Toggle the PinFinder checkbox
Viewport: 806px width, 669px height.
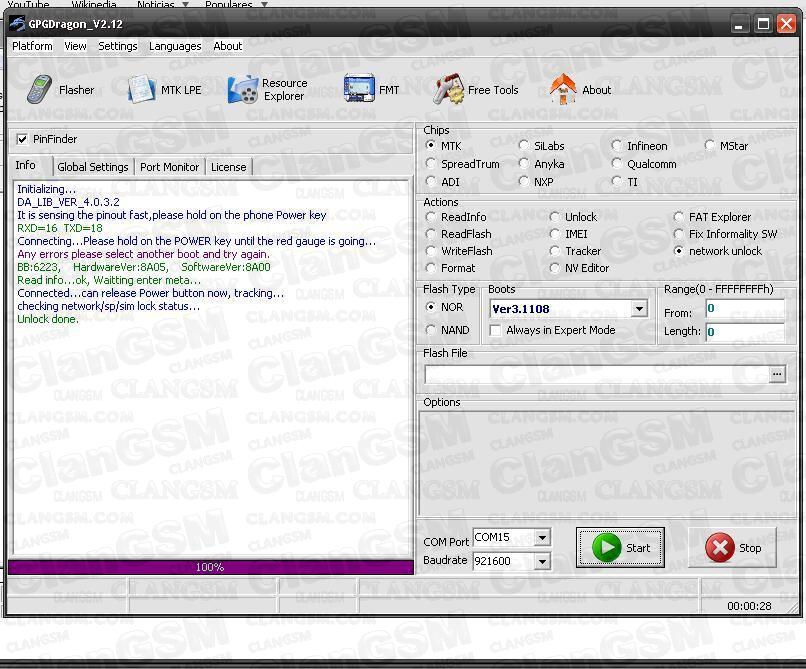click(x=22, y=139)
